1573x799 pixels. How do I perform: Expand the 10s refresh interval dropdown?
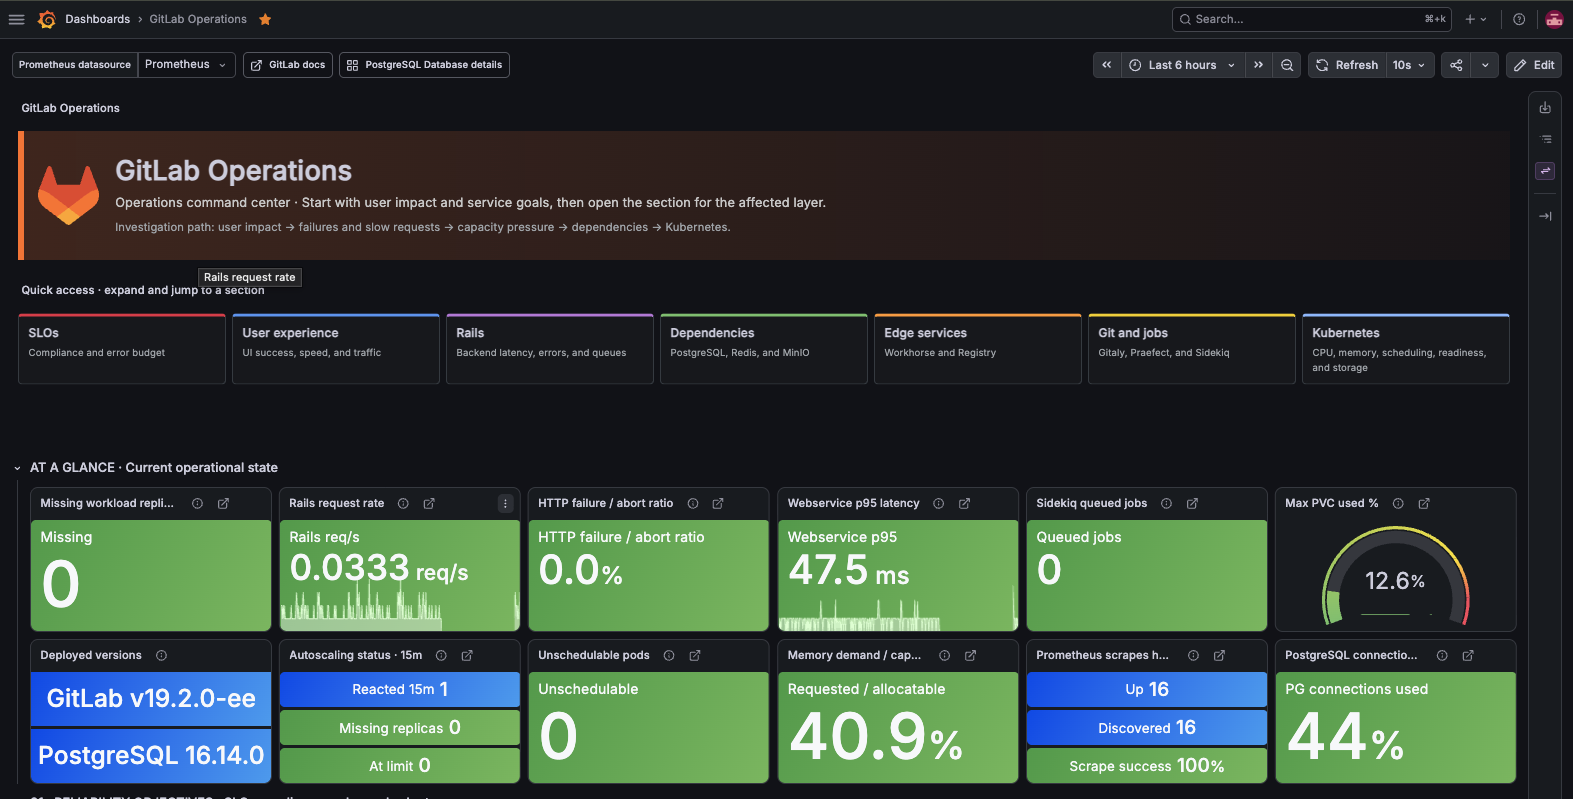pos(1409,65)
